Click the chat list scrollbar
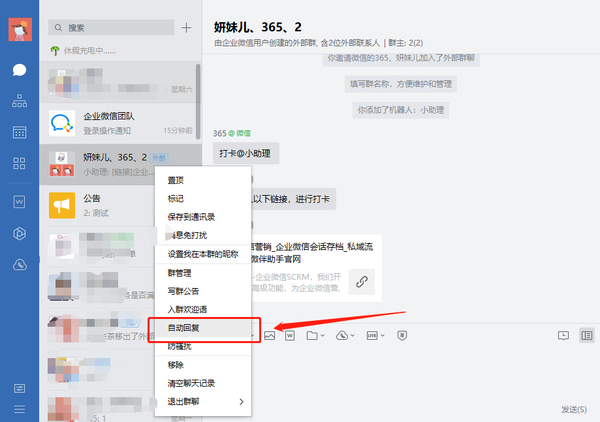 coord(198,101)
